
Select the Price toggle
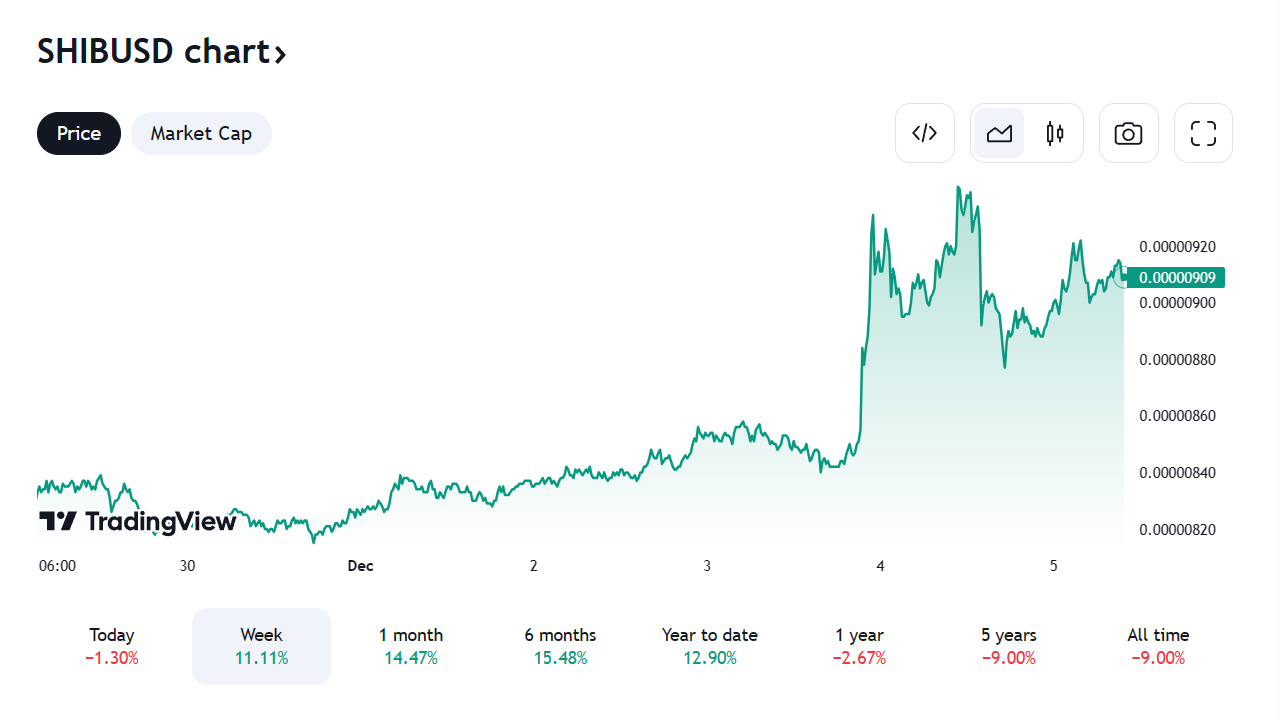79,133
